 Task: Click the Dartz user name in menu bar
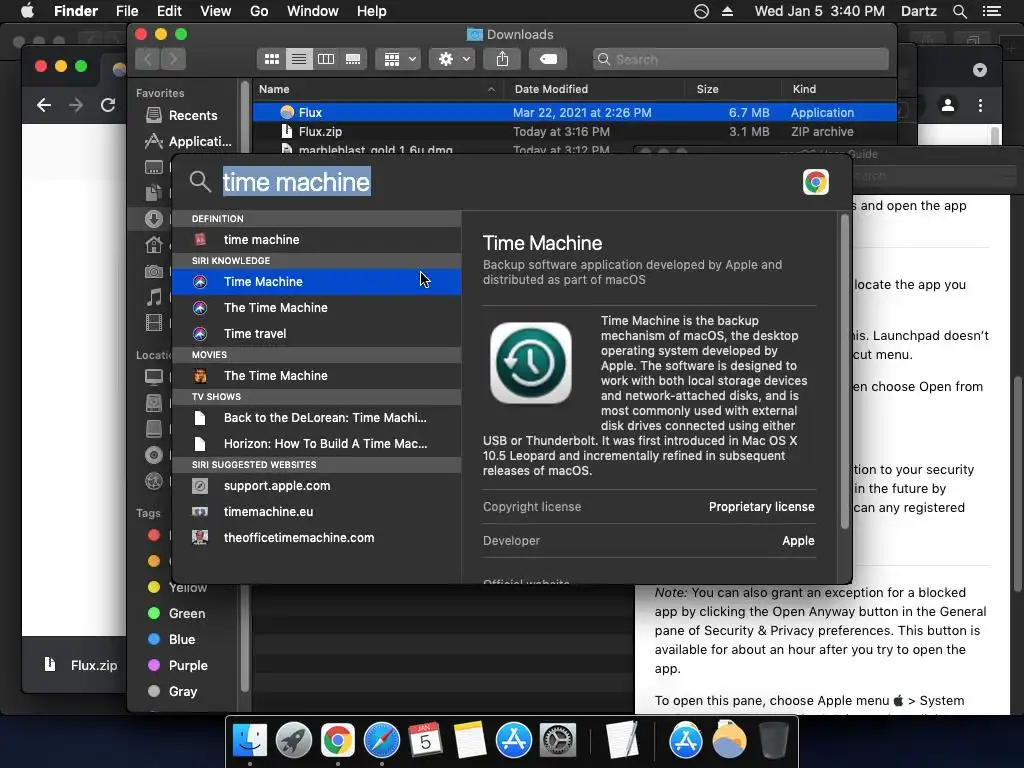point(918,11)
